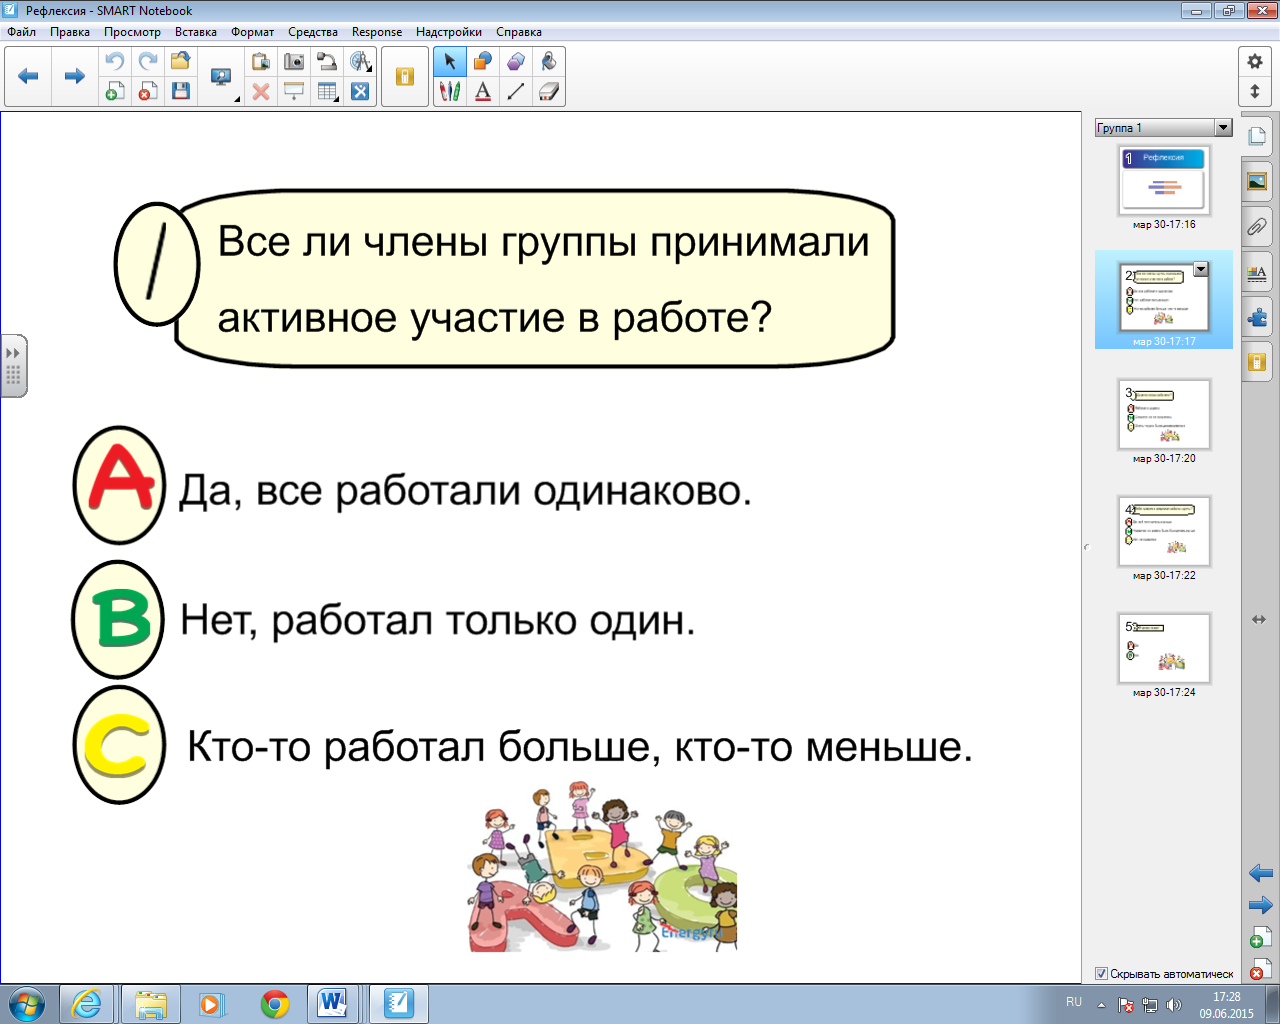This screenshot has width=1280, height=1024.
Task: Open the Gallery tab in the sidebar
Action: point(1257,182)
